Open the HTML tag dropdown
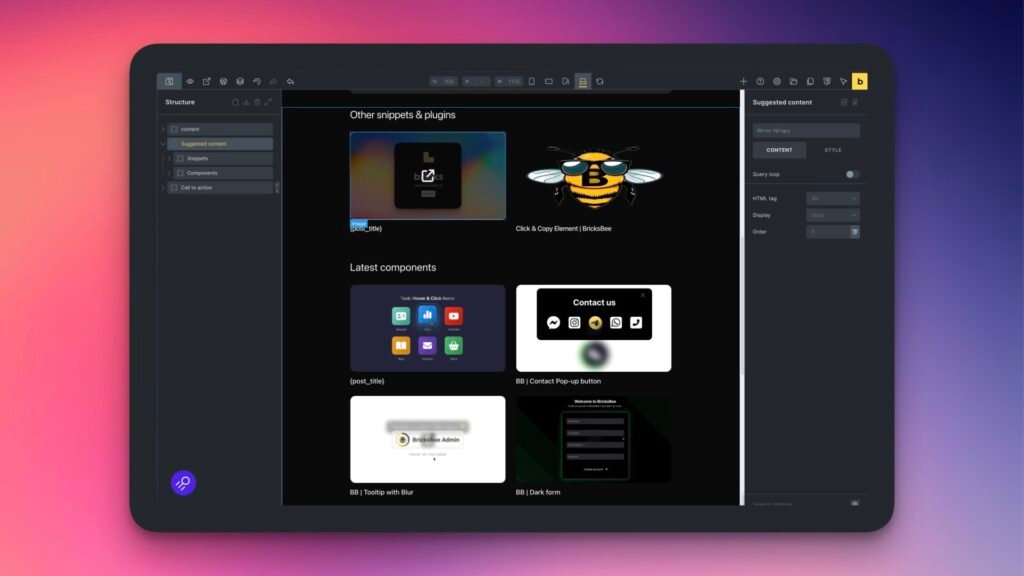 (832, 198)
